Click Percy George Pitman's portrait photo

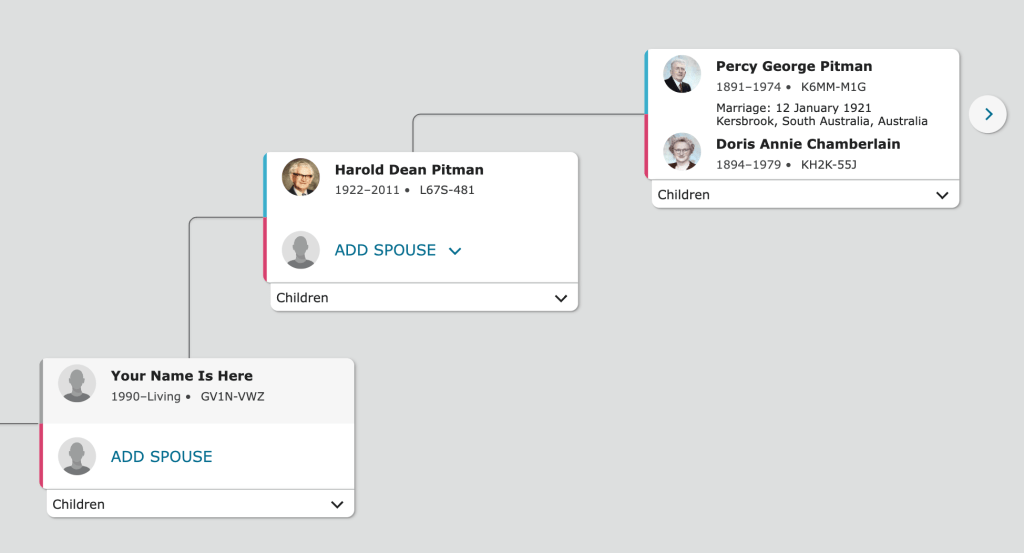(x=682, y=74)
